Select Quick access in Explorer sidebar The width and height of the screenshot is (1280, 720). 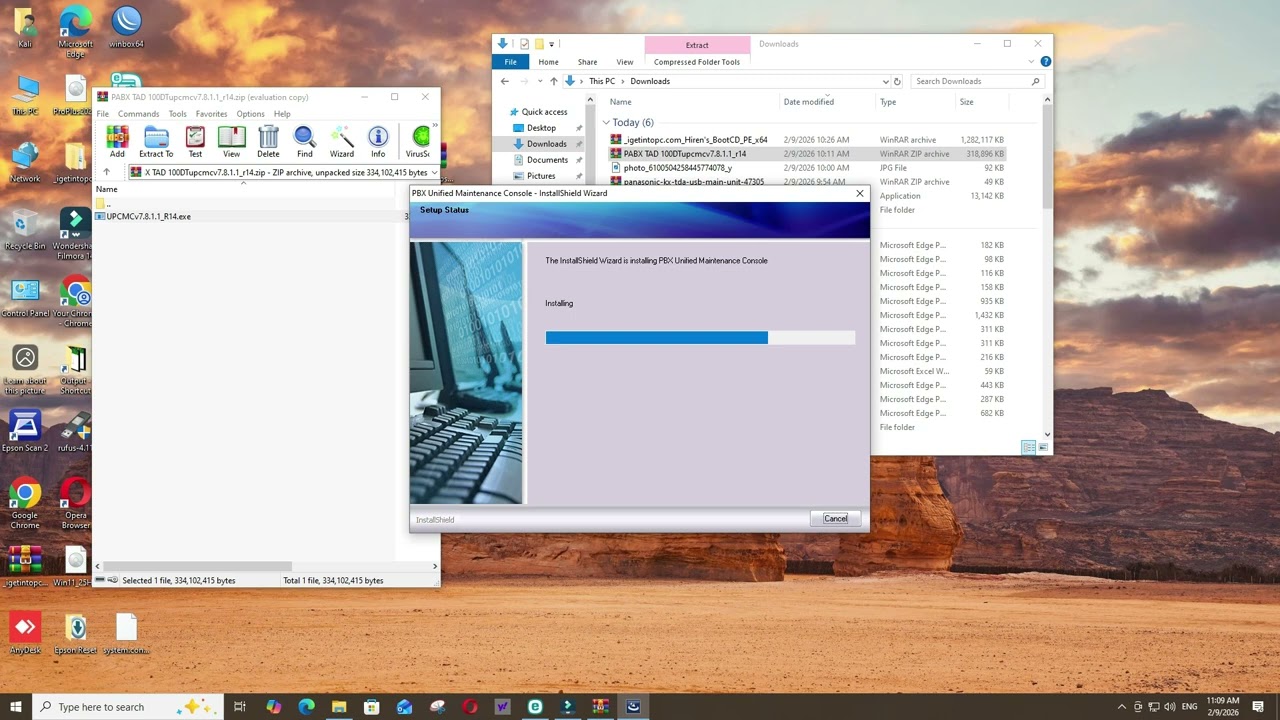(539, 112)
